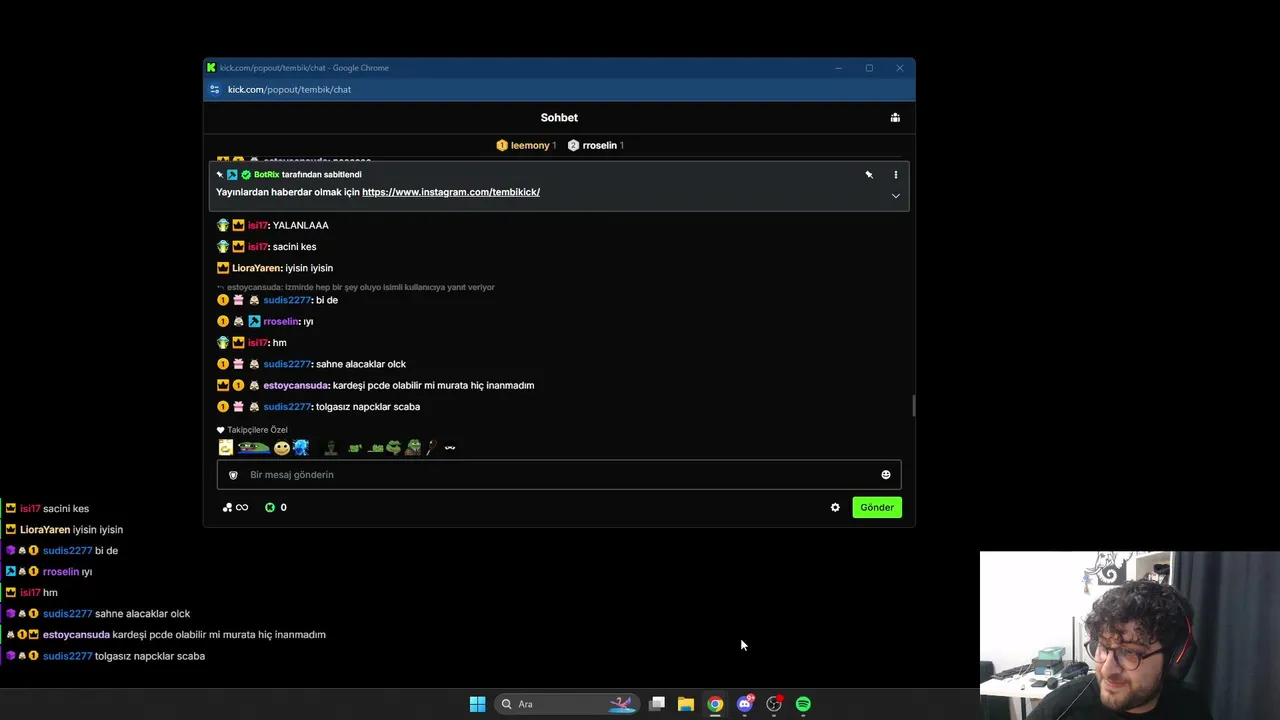Click rroselin's name on the 'ıyı' message
Screen dimensions: 1280x720
(280, 321)
